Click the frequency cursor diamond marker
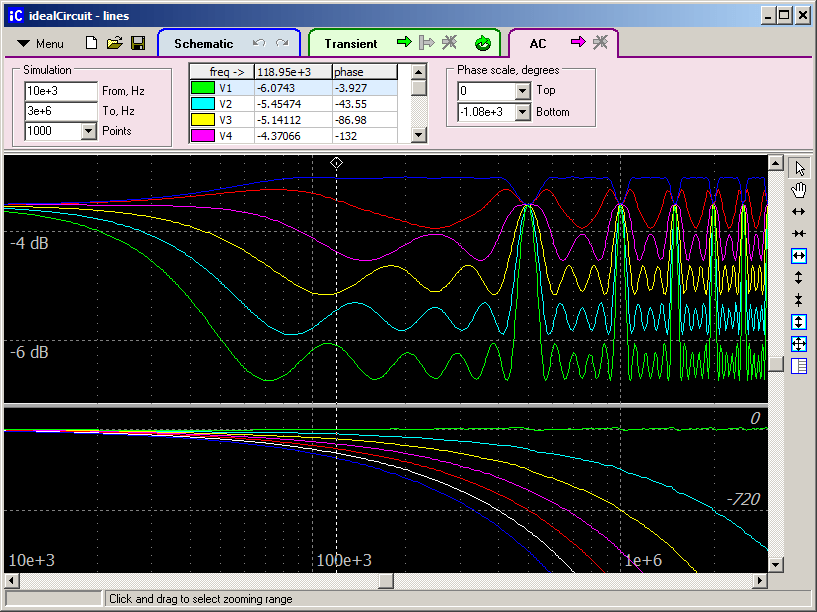 pyautogui.click(x=337, y=161)
